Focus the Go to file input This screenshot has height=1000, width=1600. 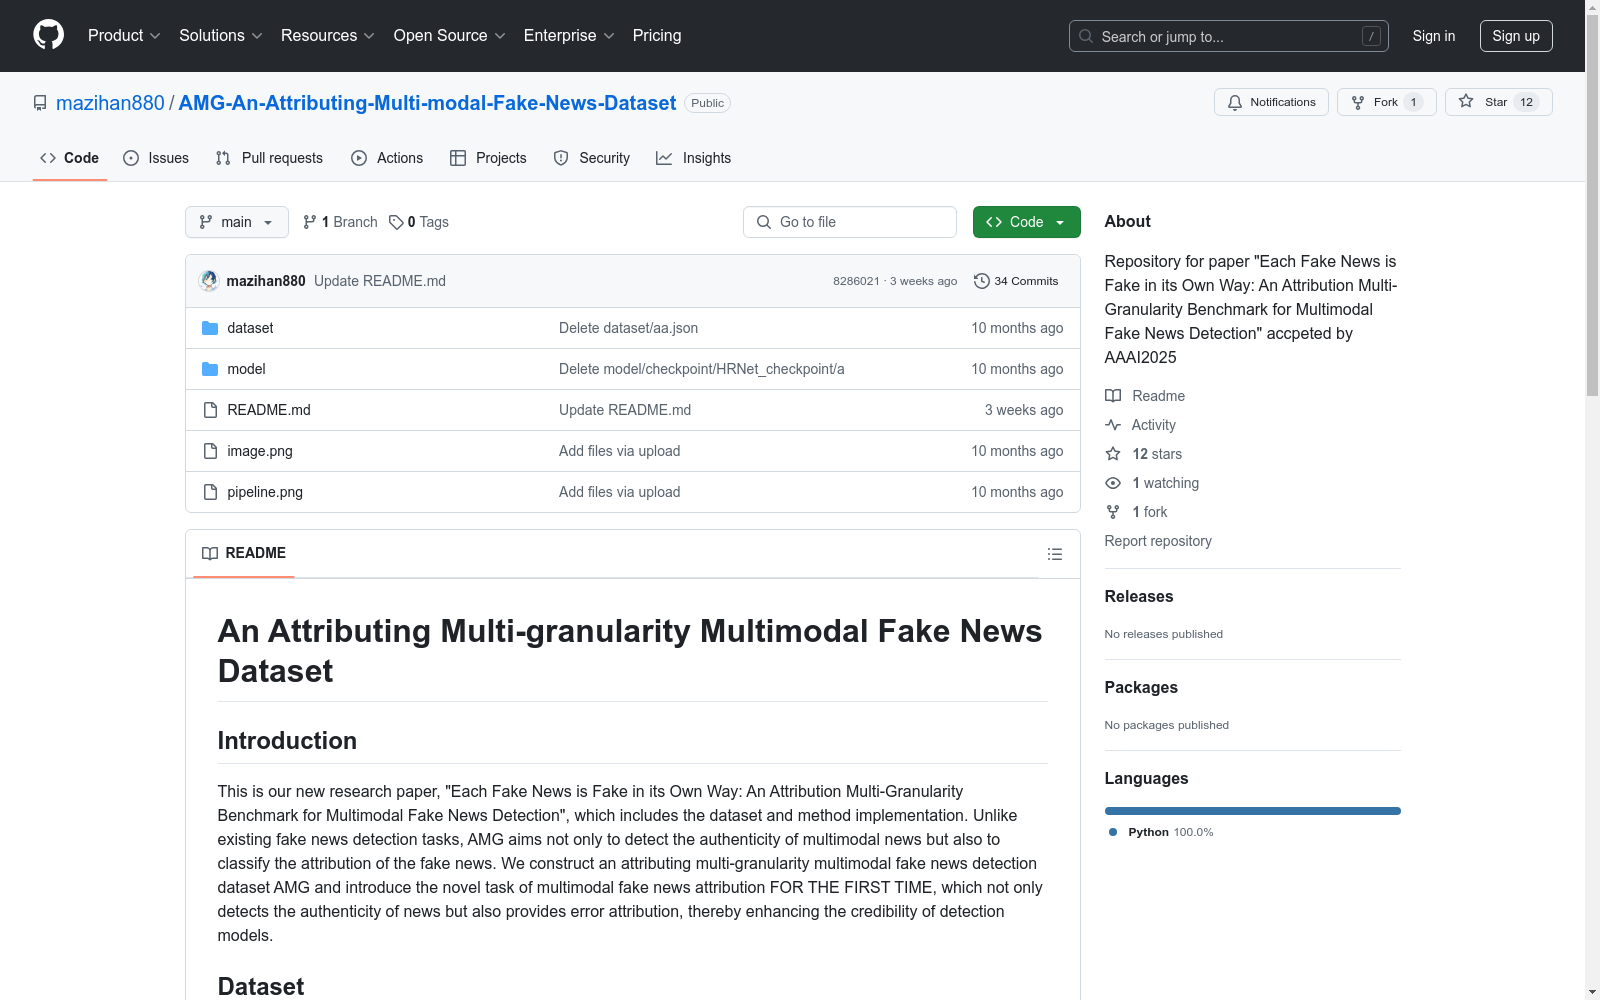tap(850, 222)
